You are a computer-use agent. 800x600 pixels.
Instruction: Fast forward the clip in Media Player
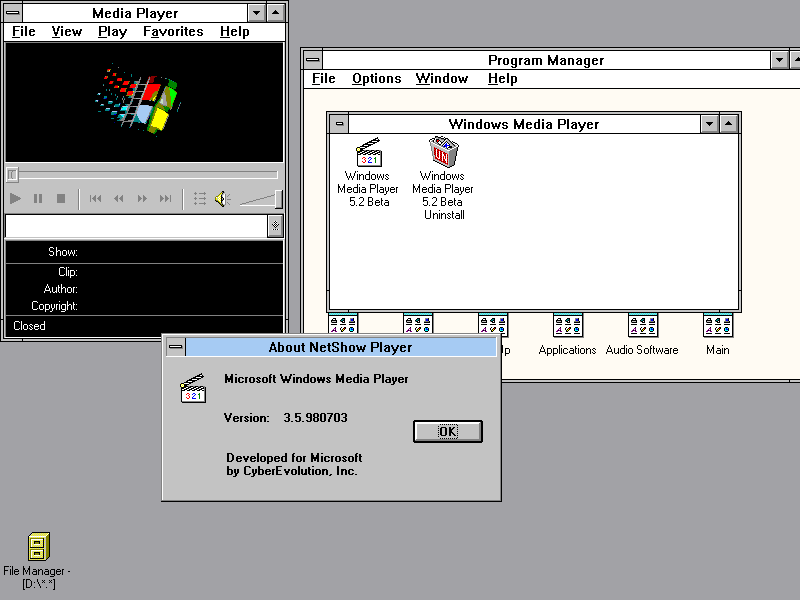tap(142, 198)
